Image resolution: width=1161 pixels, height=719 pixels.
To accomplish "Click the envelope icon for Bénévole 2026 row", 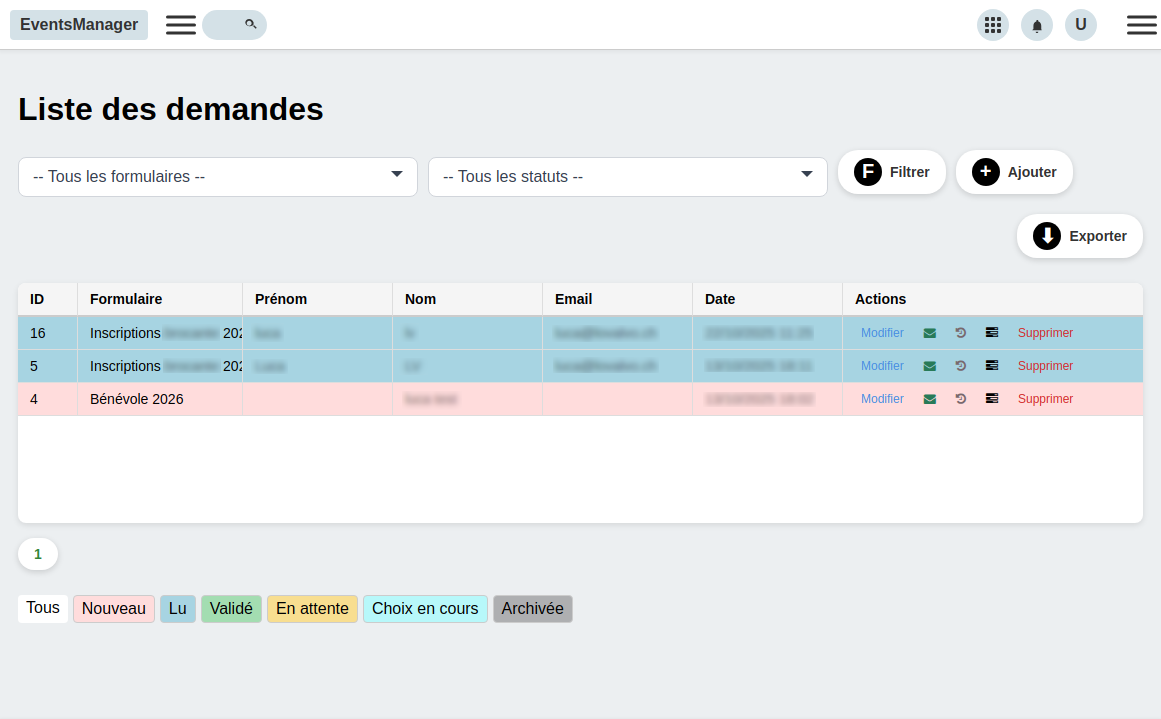I will (930, 399).
